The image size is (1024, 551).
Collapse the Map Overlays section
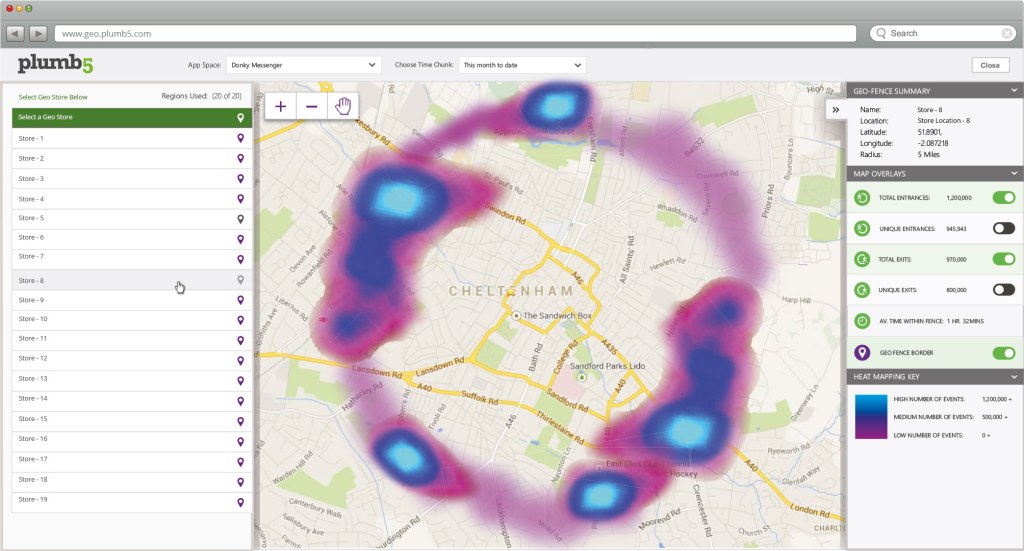[x=1014, y=174]
